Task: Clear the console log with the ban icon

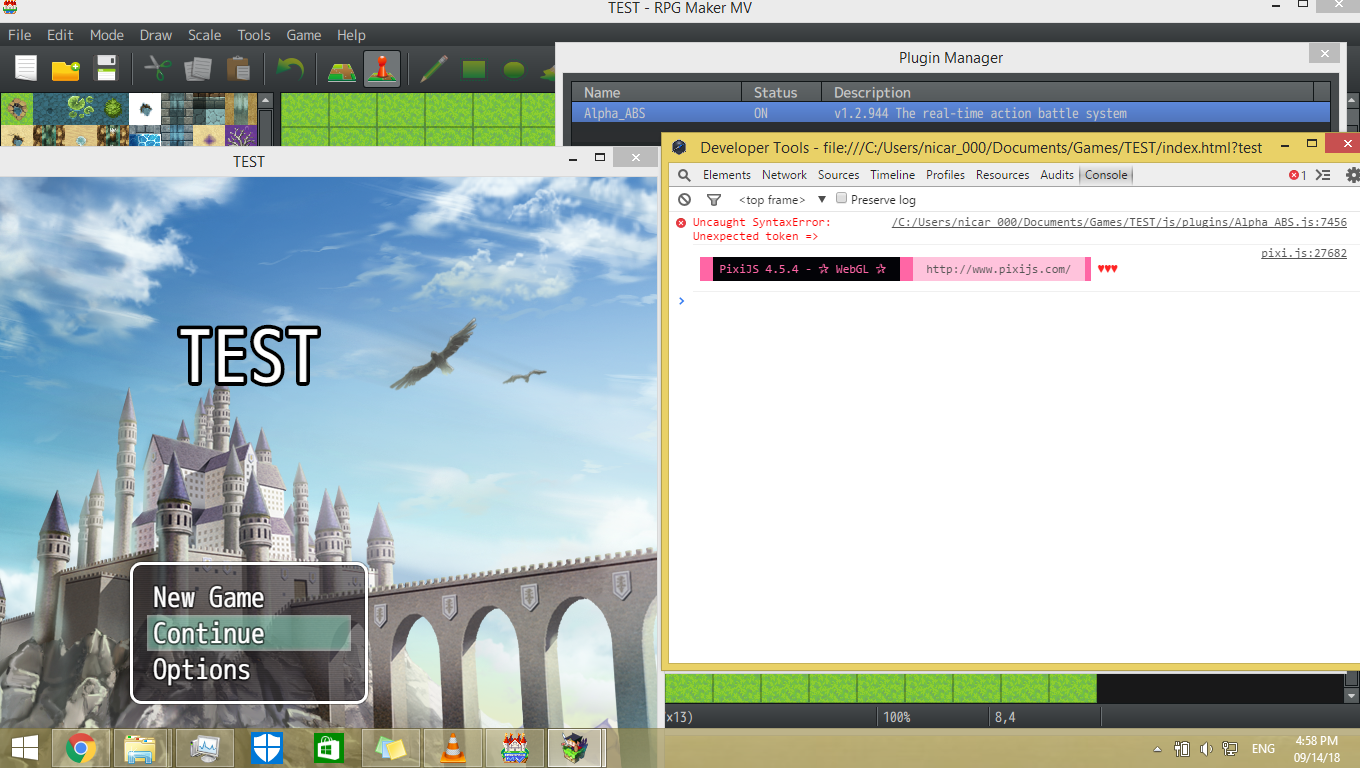Action: click(x=684, y=200)
